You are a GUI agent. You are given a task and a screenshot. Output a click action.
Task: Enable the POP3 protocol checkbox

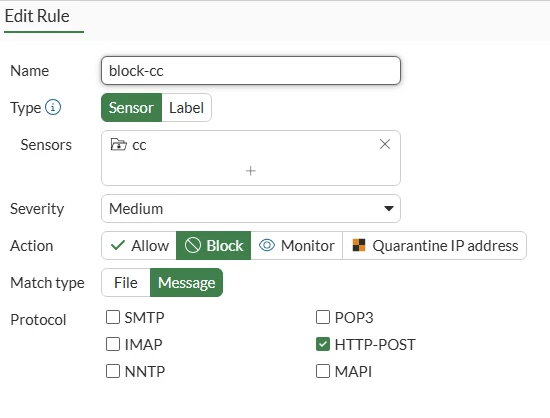323,317
